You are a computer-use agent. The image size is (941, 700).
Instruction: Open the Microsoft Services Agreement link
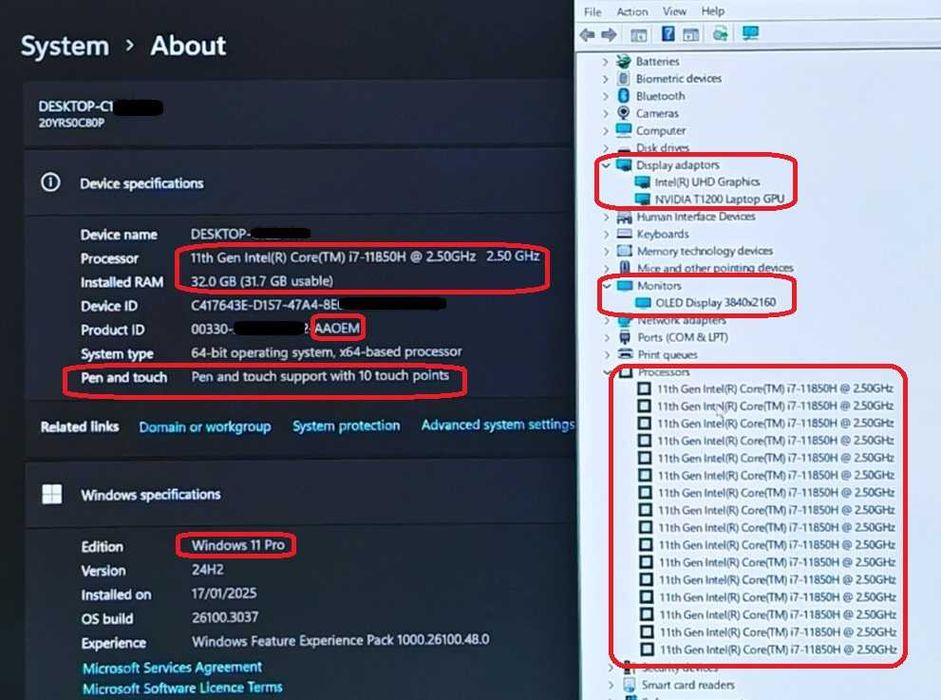[x=172, y=668]
